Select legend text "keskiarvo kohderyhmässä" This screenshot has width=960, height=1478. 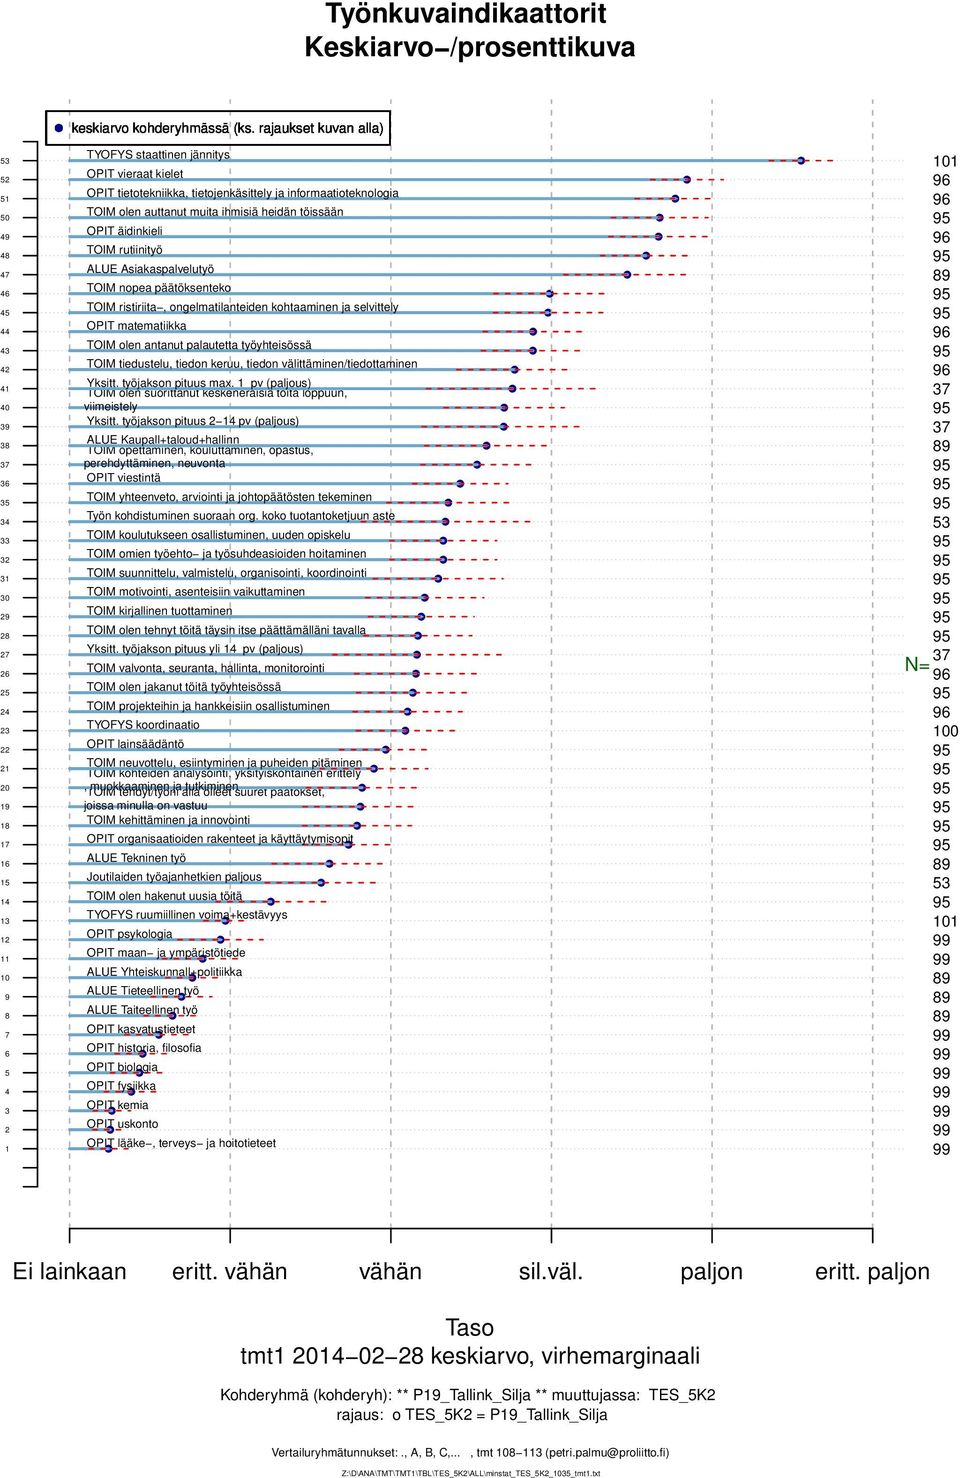tap(150, 128)
